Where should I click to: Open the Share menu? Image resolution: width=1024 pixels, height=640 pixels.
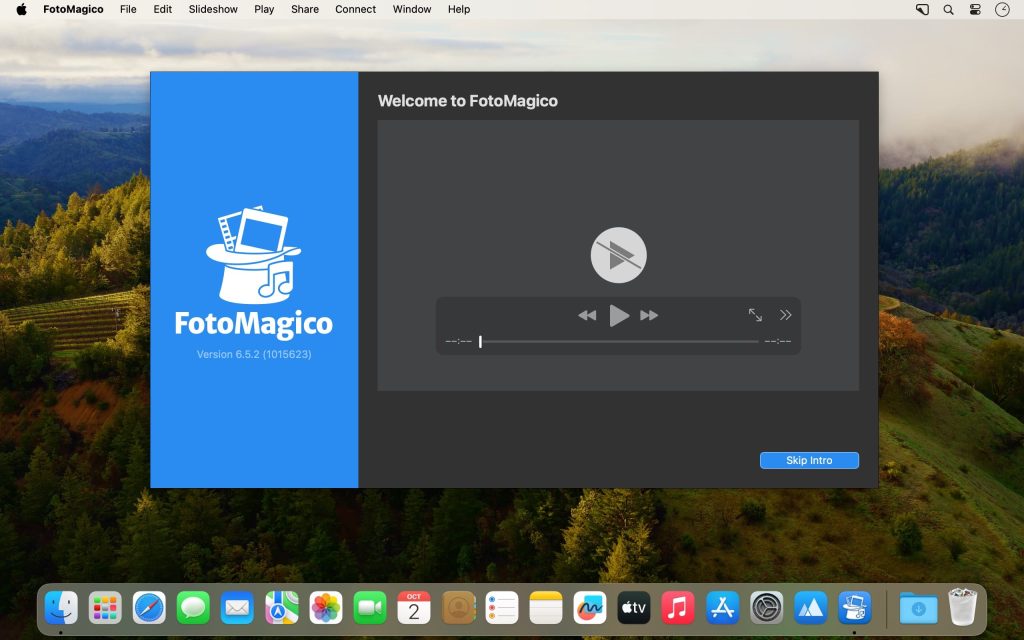pyautogui.click(x=305, y=9)
